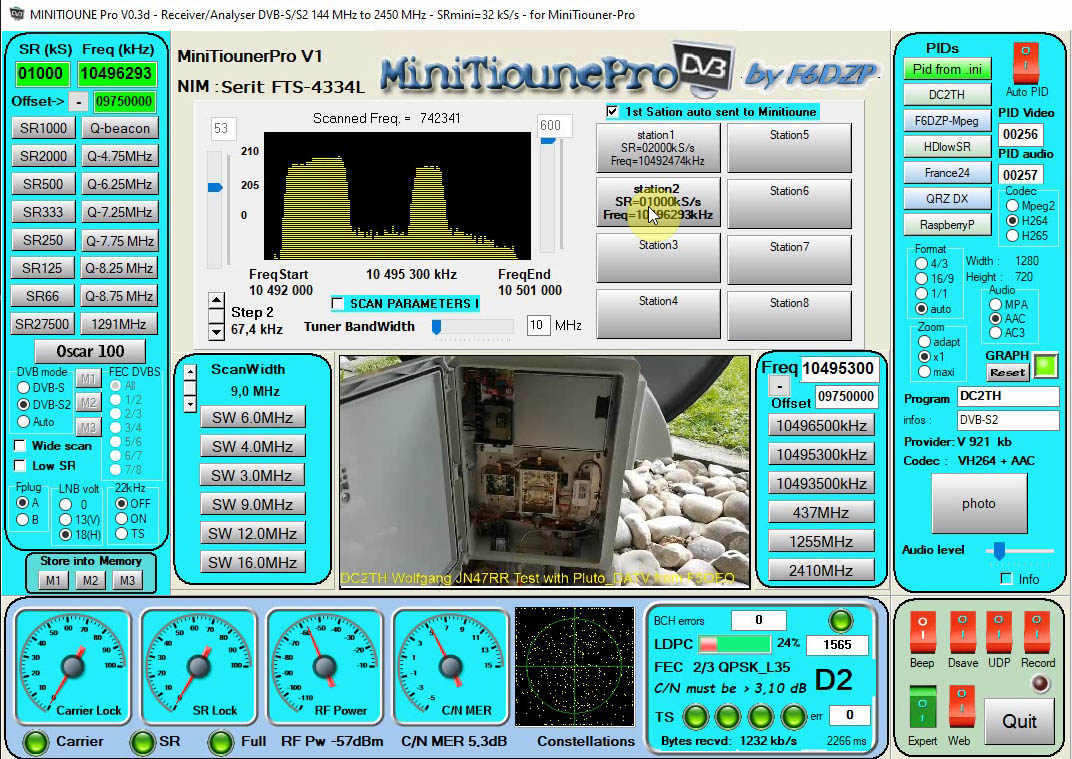Click the app icon in title bar
The height and width of the screenshot is (759, 1072).
pyautogui.click(x=16, y=14)
